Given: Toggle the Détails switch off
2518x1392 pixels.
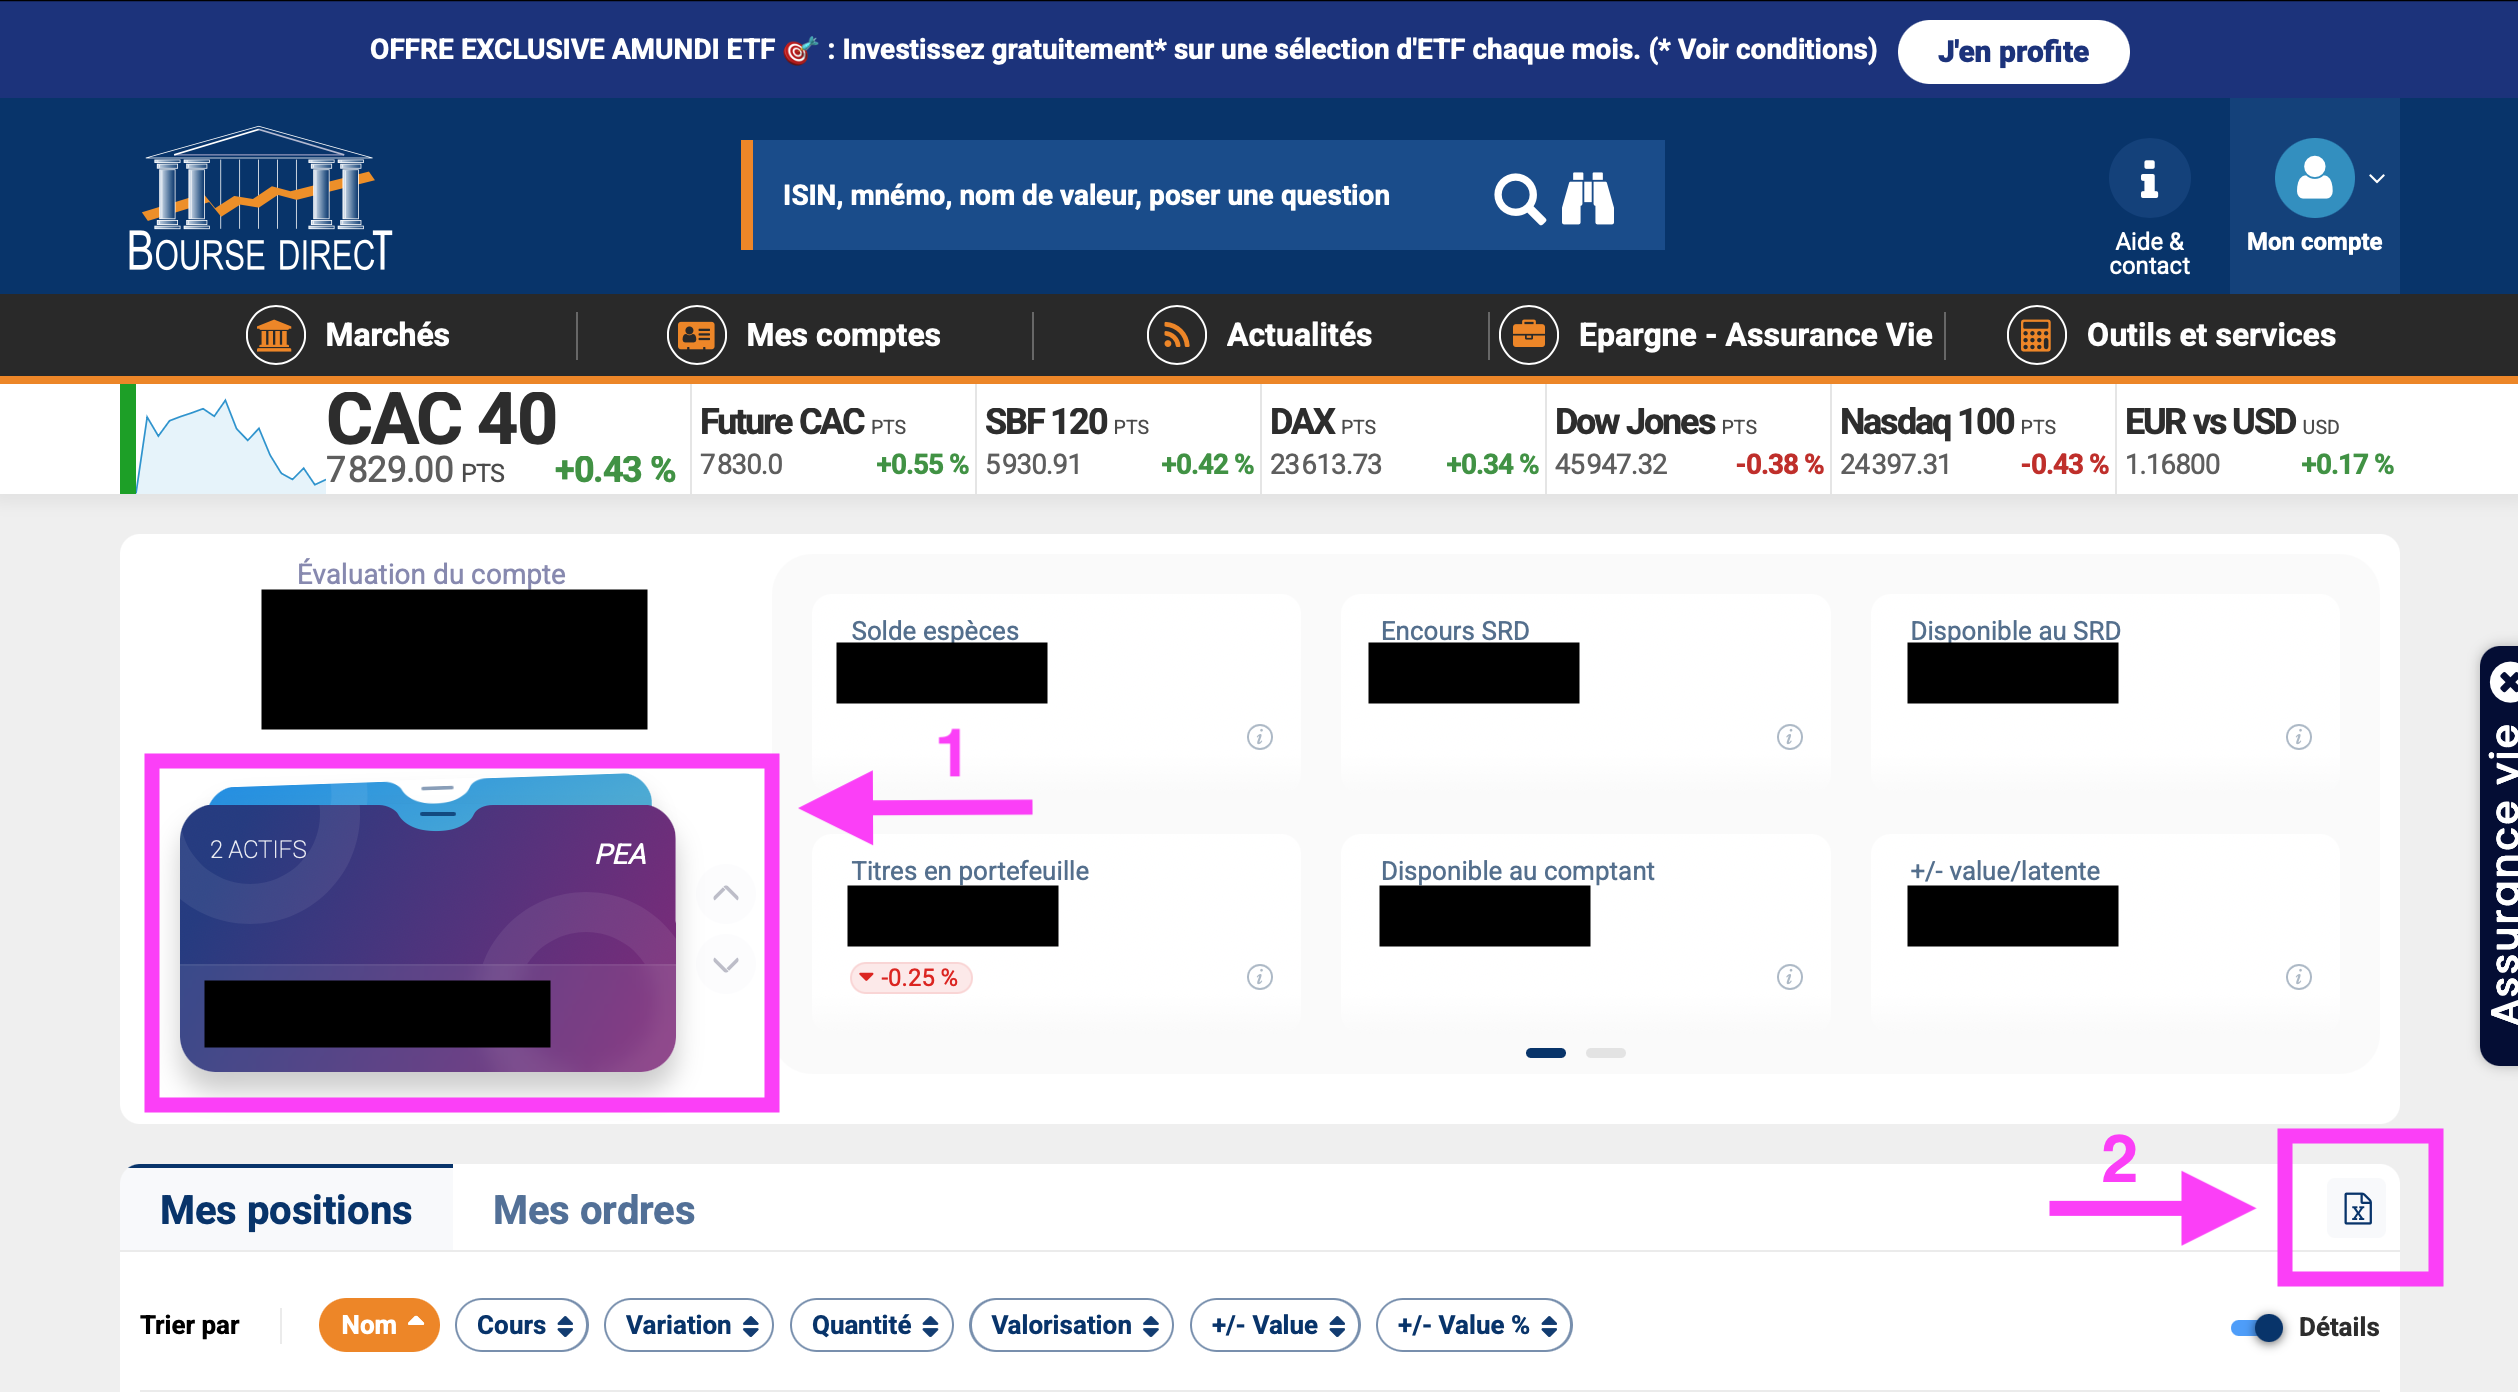Looking at the screenshot, I should point(2257,1327).
